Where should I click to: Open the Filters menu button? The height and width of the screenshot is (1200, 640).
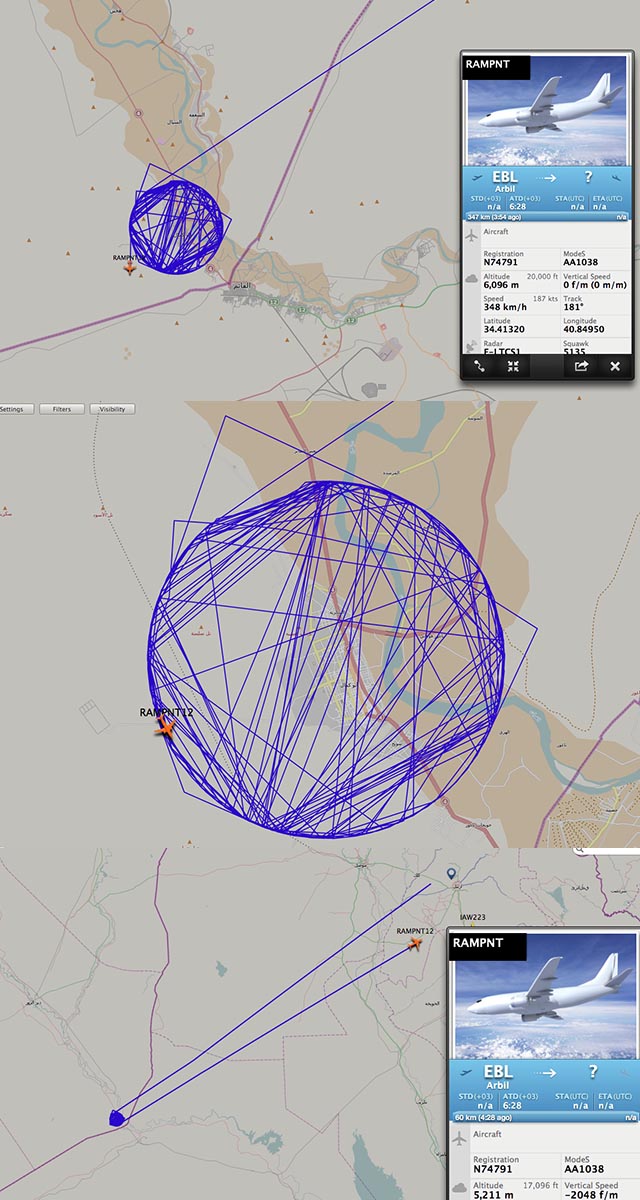pyautogui.click(x=62, y=409)
